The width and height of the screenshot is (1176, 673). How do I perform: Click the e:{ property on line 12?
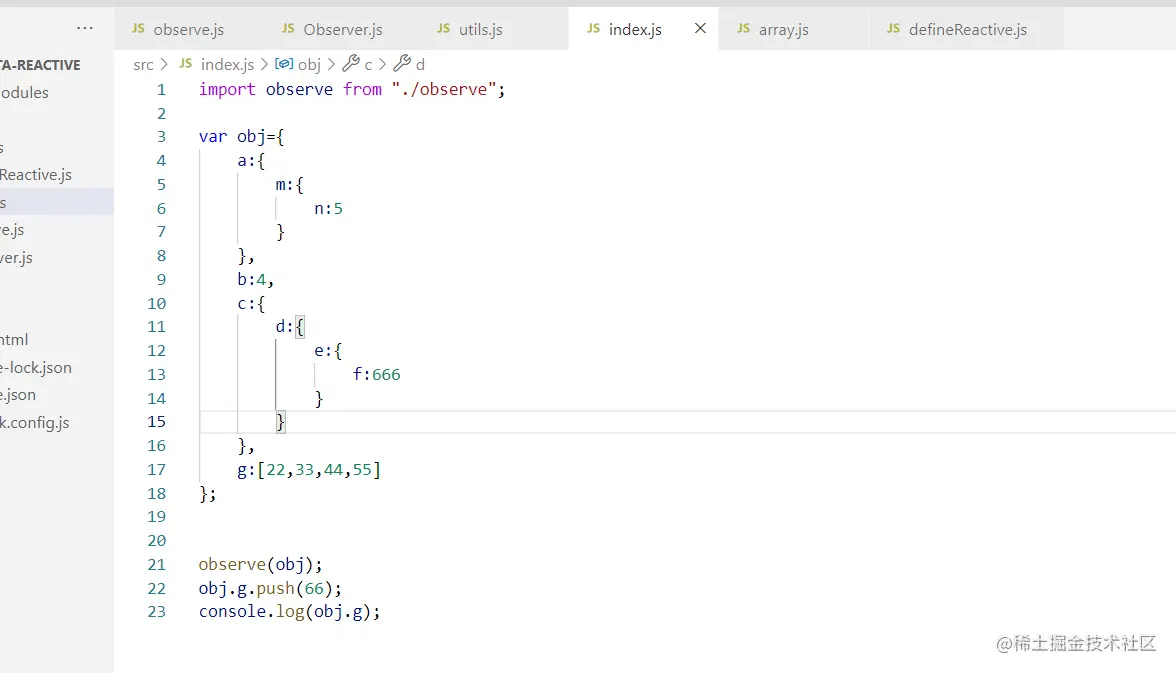[328, 350]
